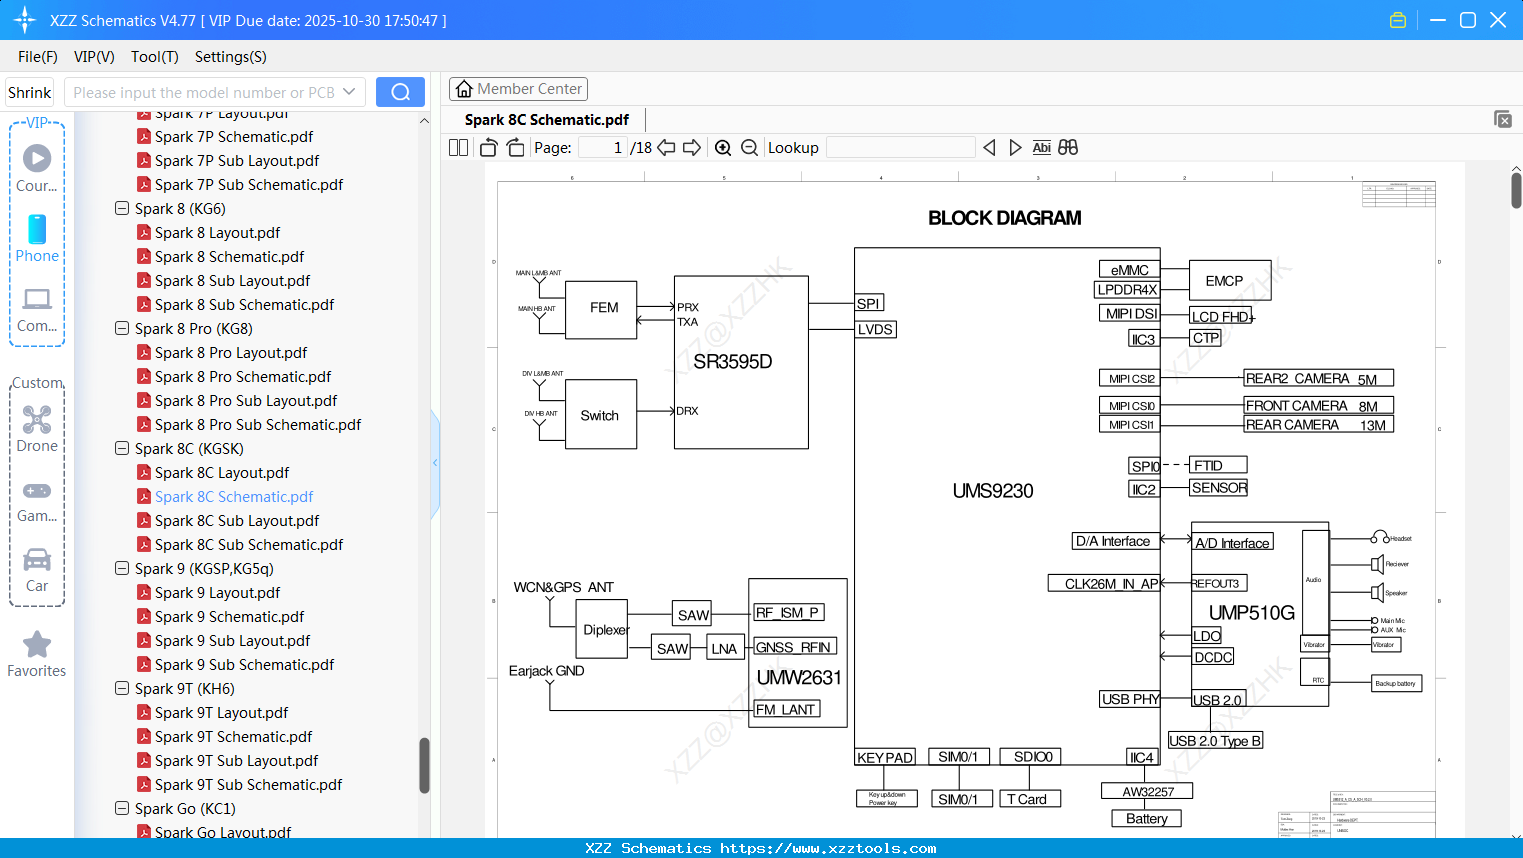Zoom out of the PDF
This screenshot has width=1523, height=858.
coord(748,147)
